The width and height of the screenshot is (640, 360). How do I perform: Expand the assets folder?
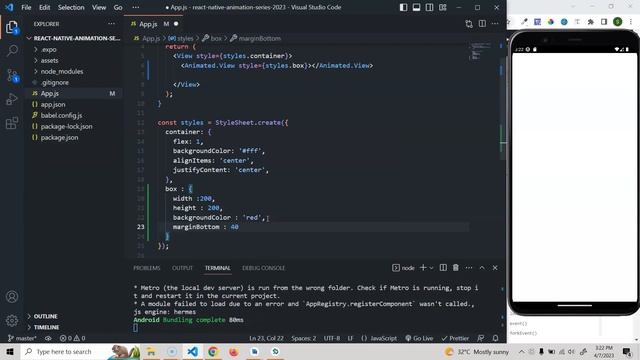point(73,60)
